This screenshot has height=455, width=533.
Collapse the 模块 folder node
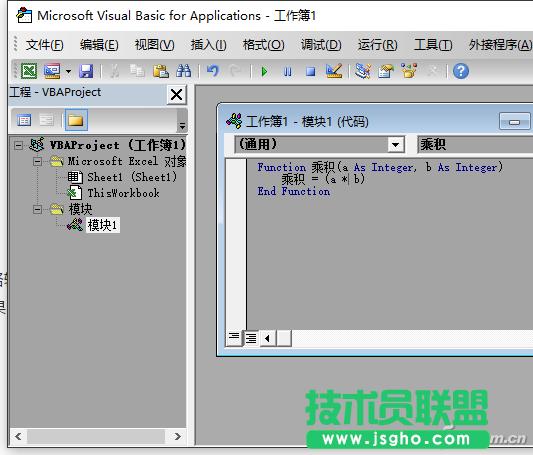(x=38, y=209)
